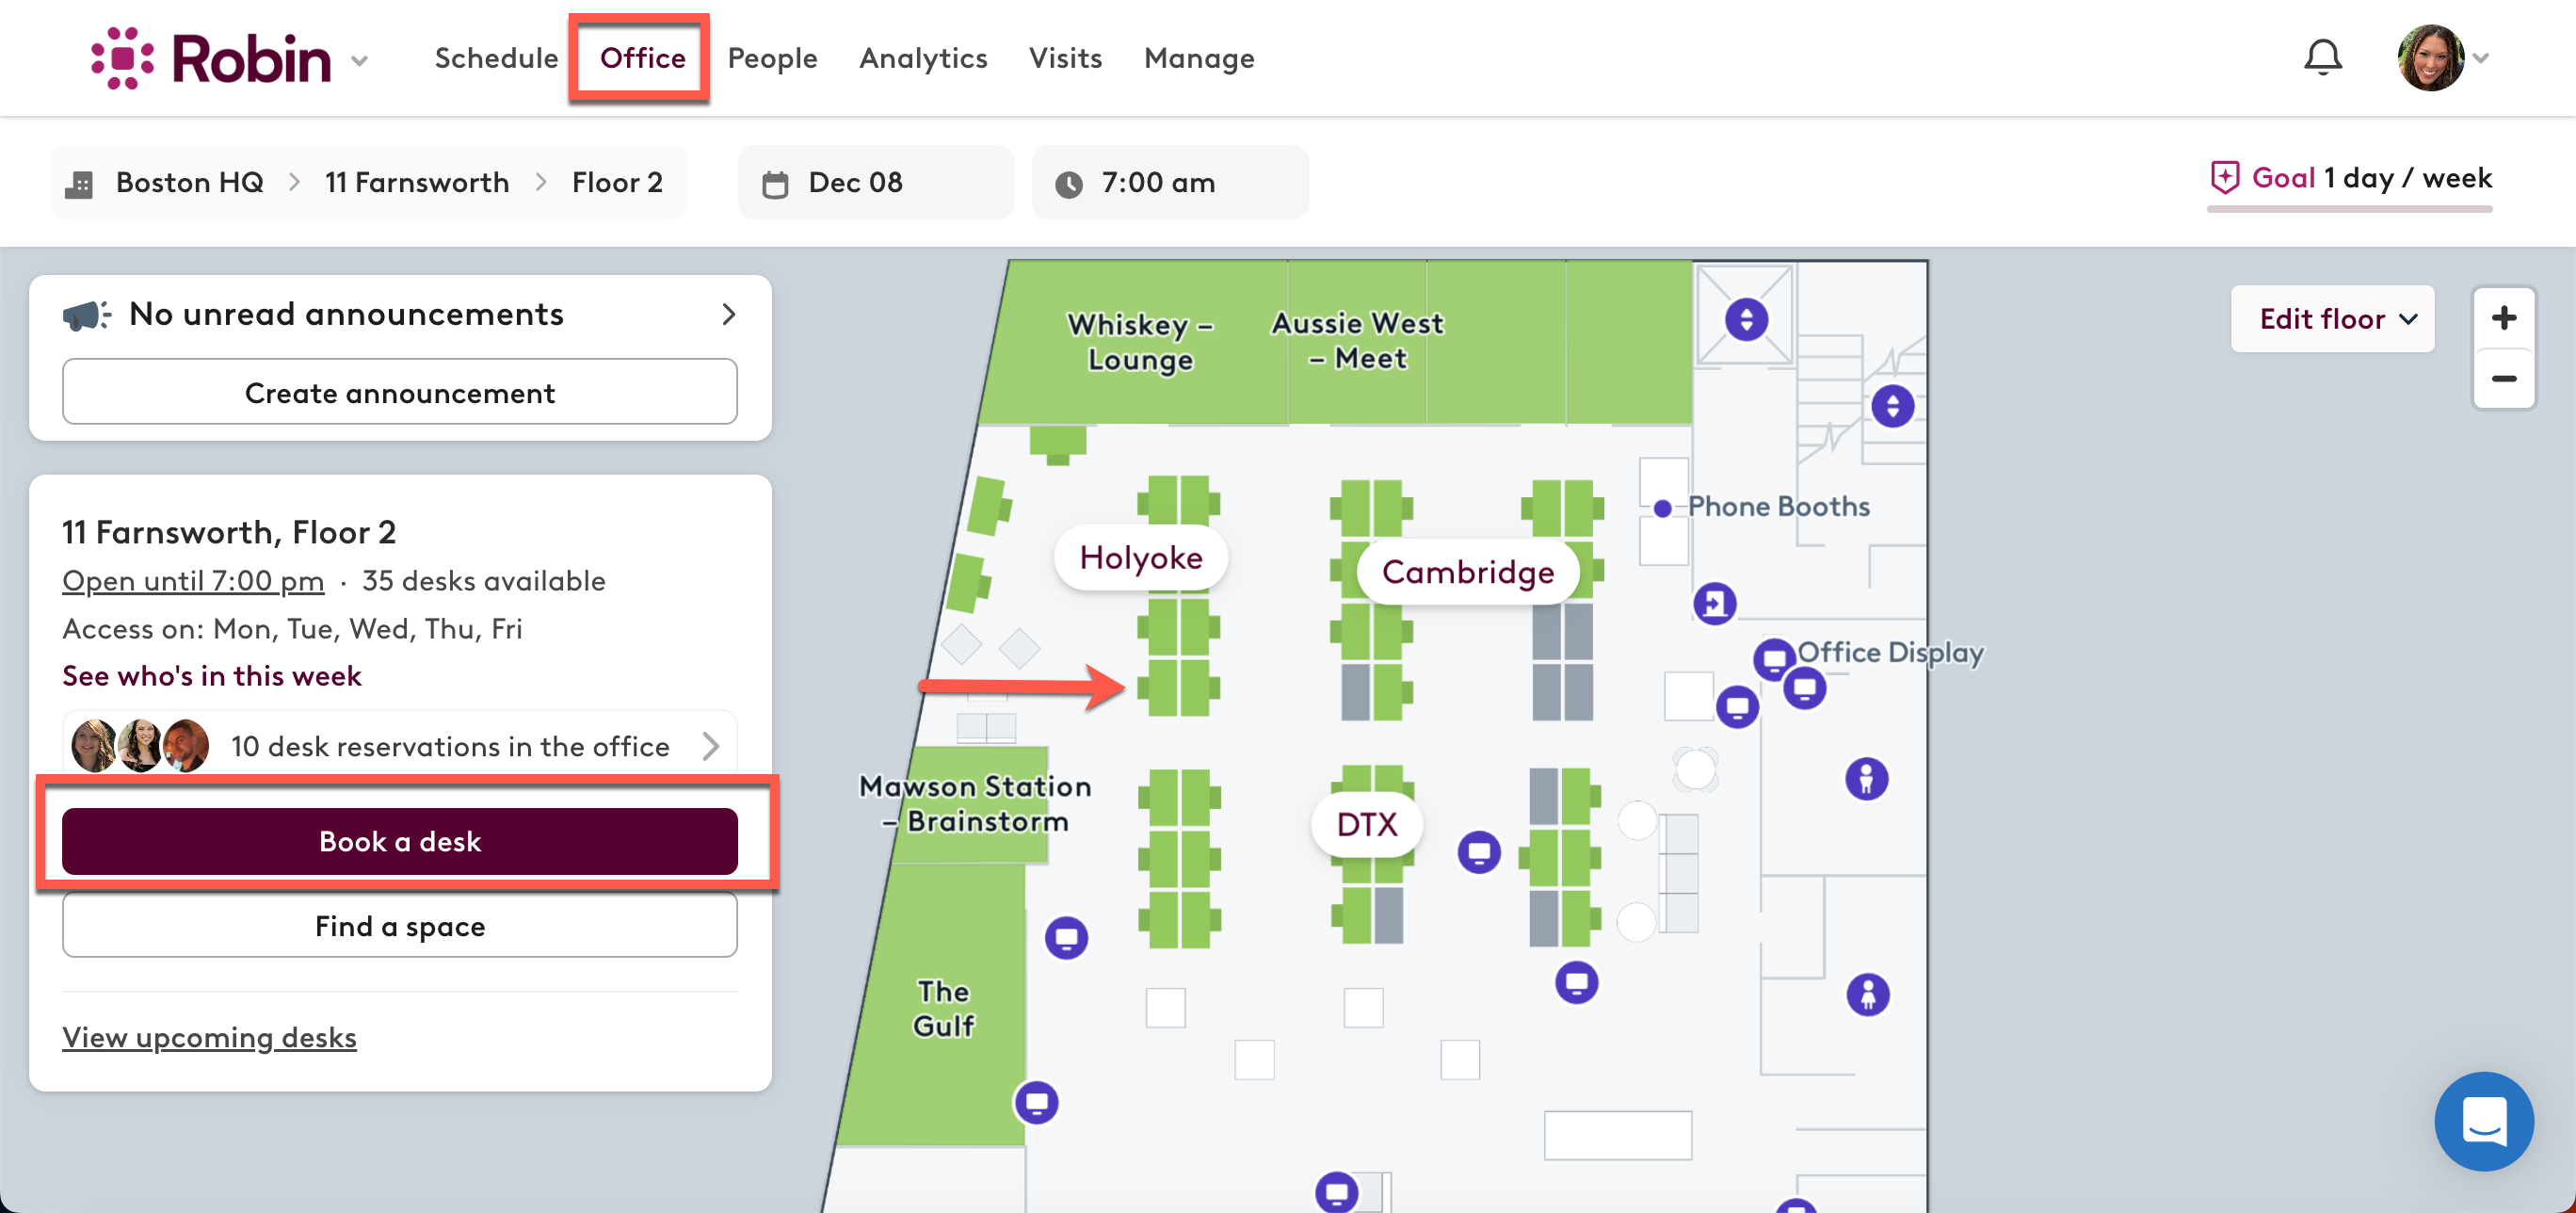Zoom out of the floor map

pyautogui.click(x=2503, y=378)
